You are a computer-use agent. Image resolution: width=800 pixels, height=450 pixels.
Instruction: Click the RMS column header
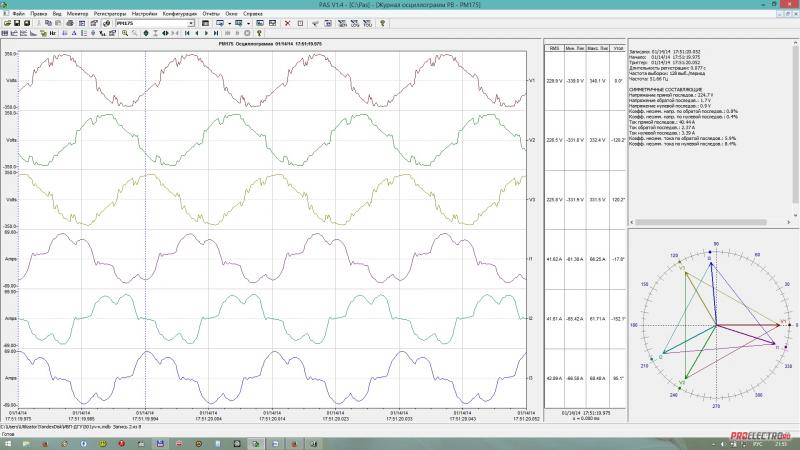click(555, 48)
